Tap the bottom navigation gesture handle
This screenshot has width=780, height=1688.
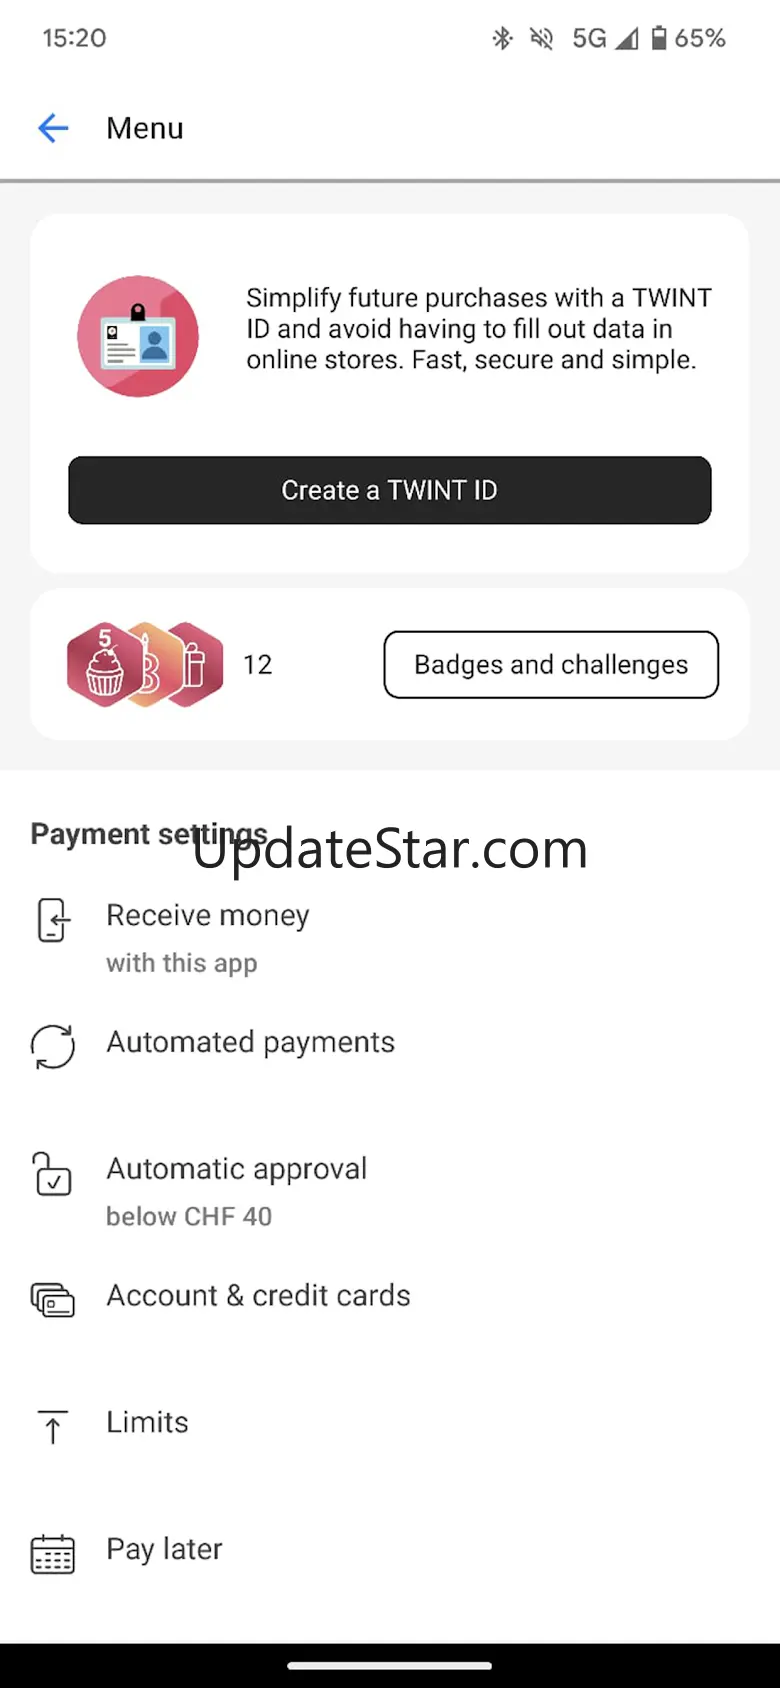pos(390,1666)
